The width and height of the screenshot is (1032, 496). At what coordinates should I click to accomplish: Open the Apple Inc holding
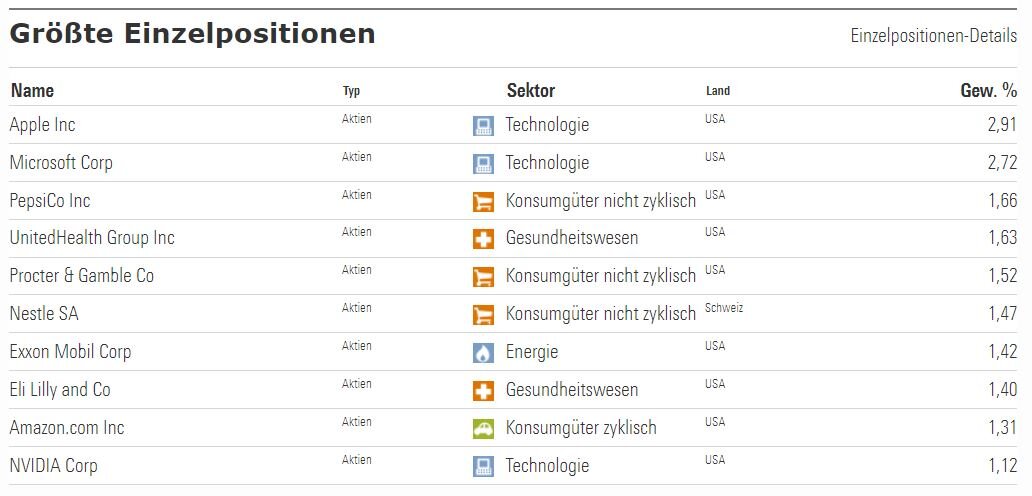42,125
